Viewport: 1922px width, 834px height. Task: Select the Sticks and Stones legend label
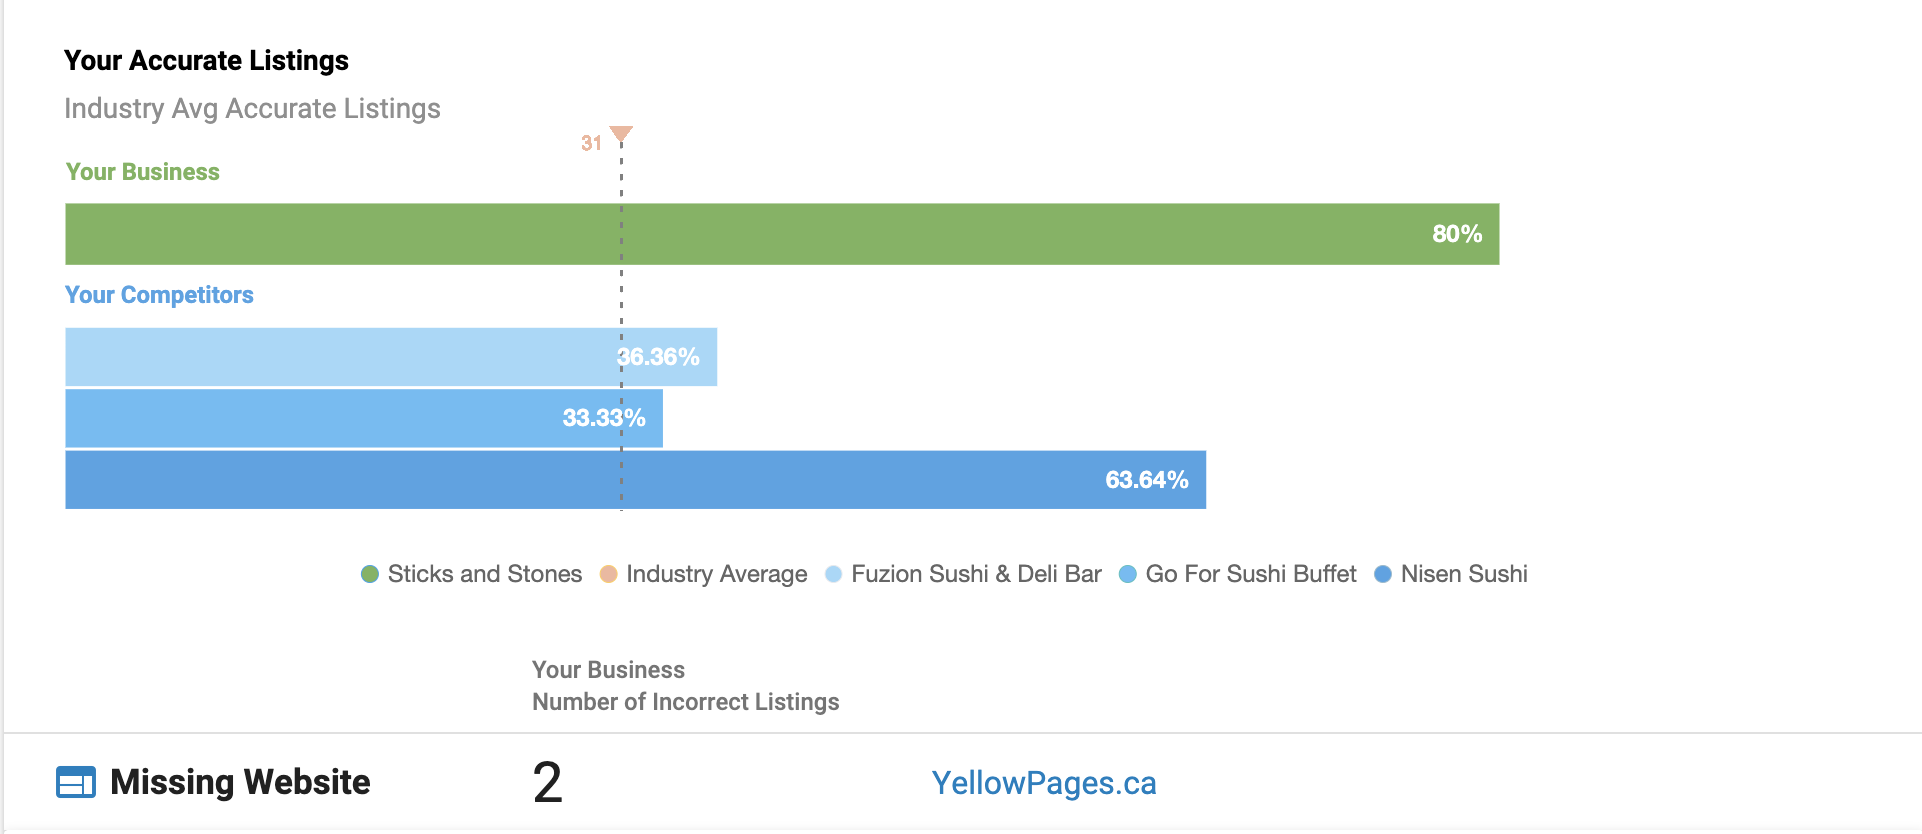[485, 574]
